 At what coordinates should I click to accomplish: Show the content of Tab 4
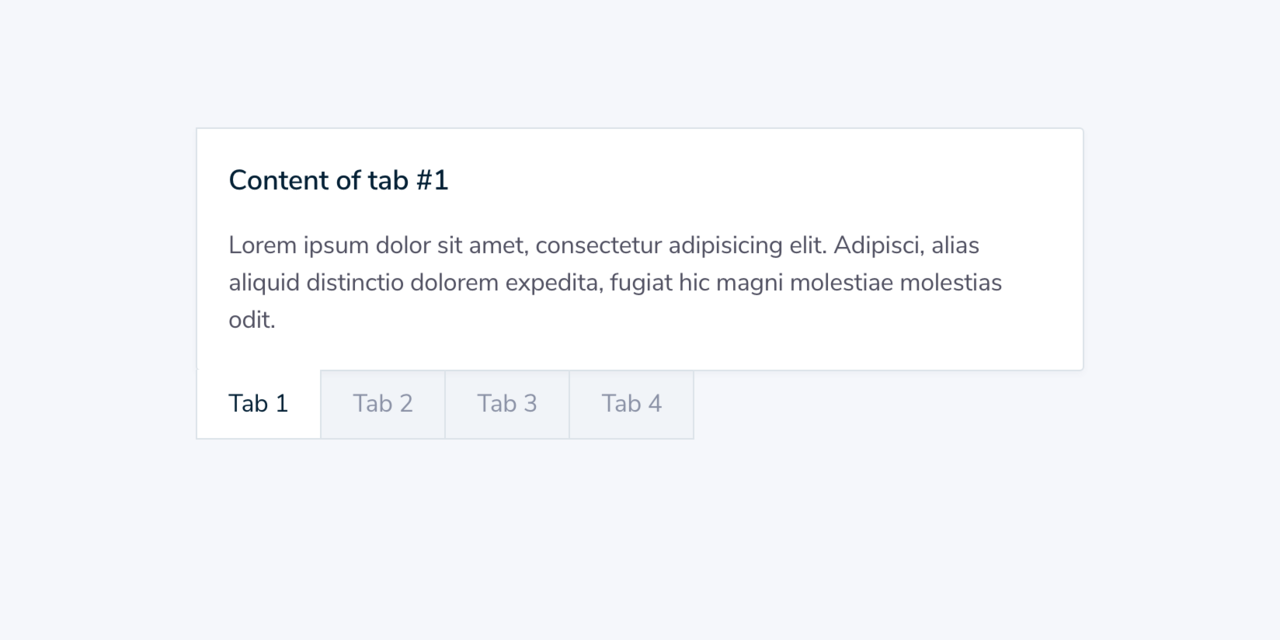[631, 404]
